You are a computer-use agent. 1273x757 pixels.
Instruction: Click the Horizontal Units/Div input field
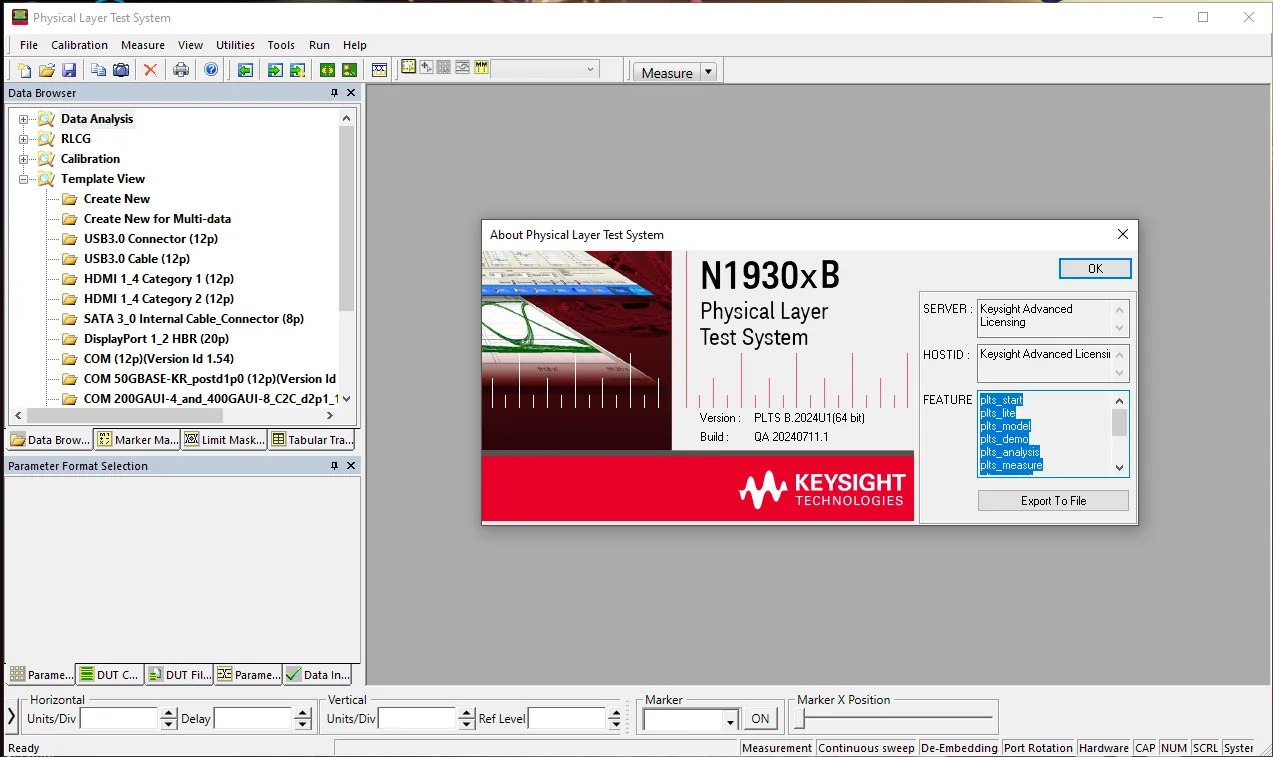118,718
